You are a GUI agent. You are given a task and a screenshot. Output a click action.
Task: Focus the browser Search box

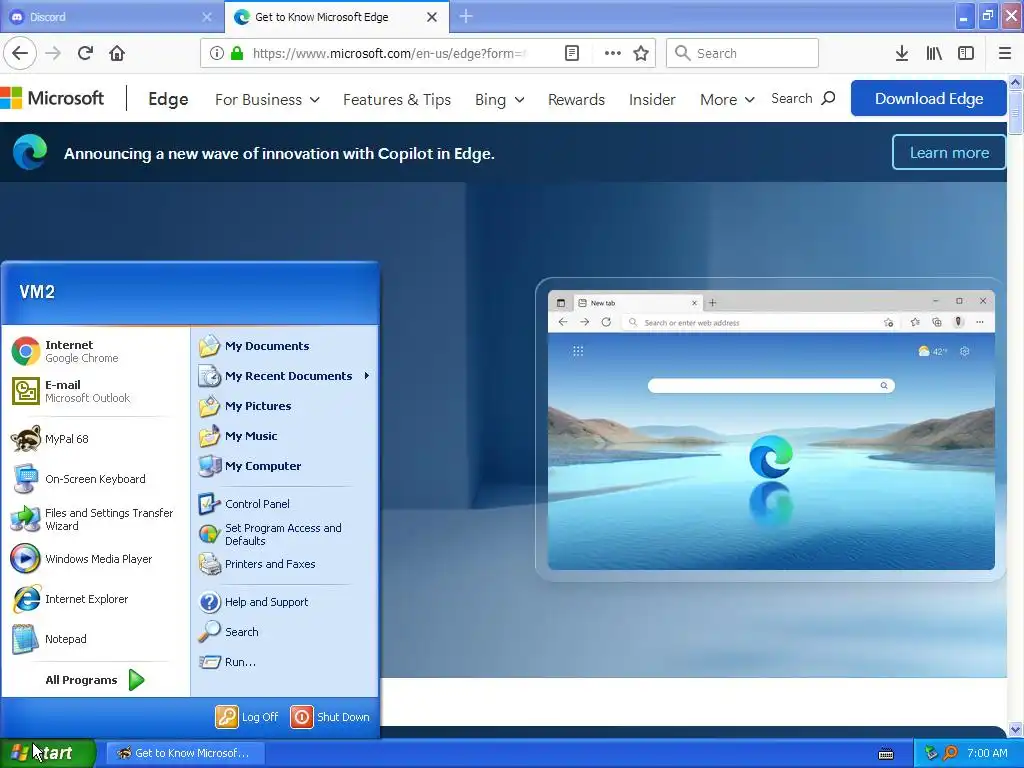click(x=743, y=53)
